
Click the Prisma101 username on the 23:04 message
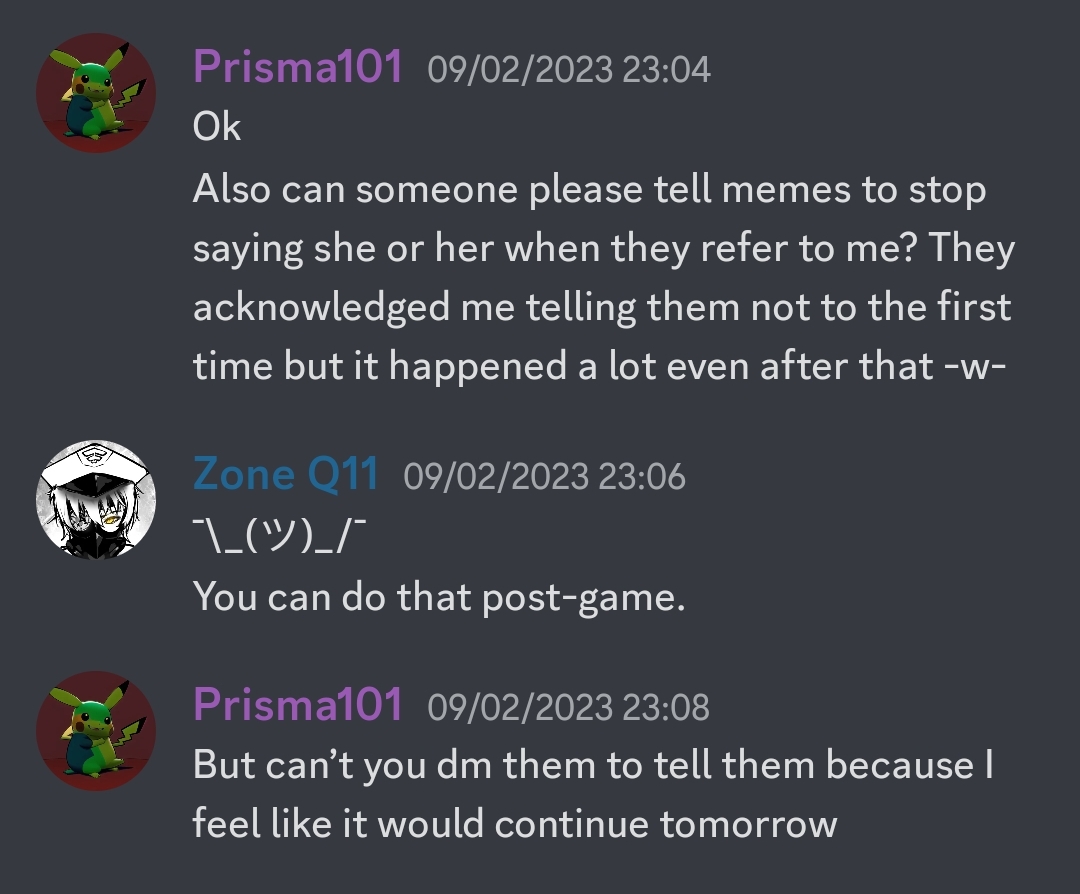pyautogui.click(x=298, y=67)
